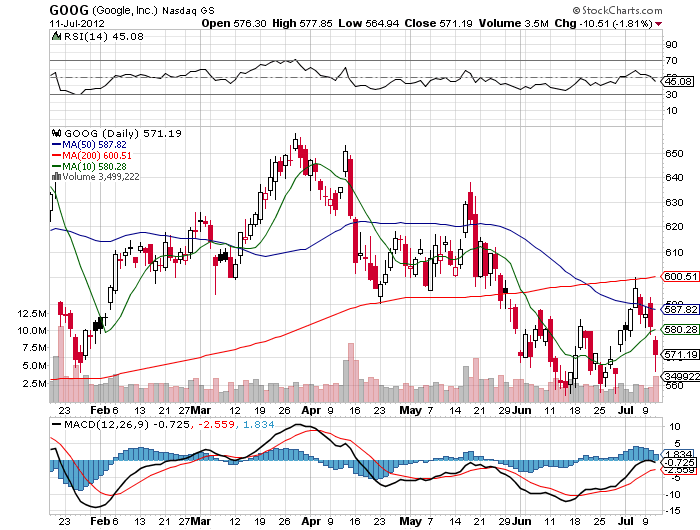The height and width of the screenshot is (530, 700).
Task: Click the 580.28 green price tag
Action: tap(680, 330)
